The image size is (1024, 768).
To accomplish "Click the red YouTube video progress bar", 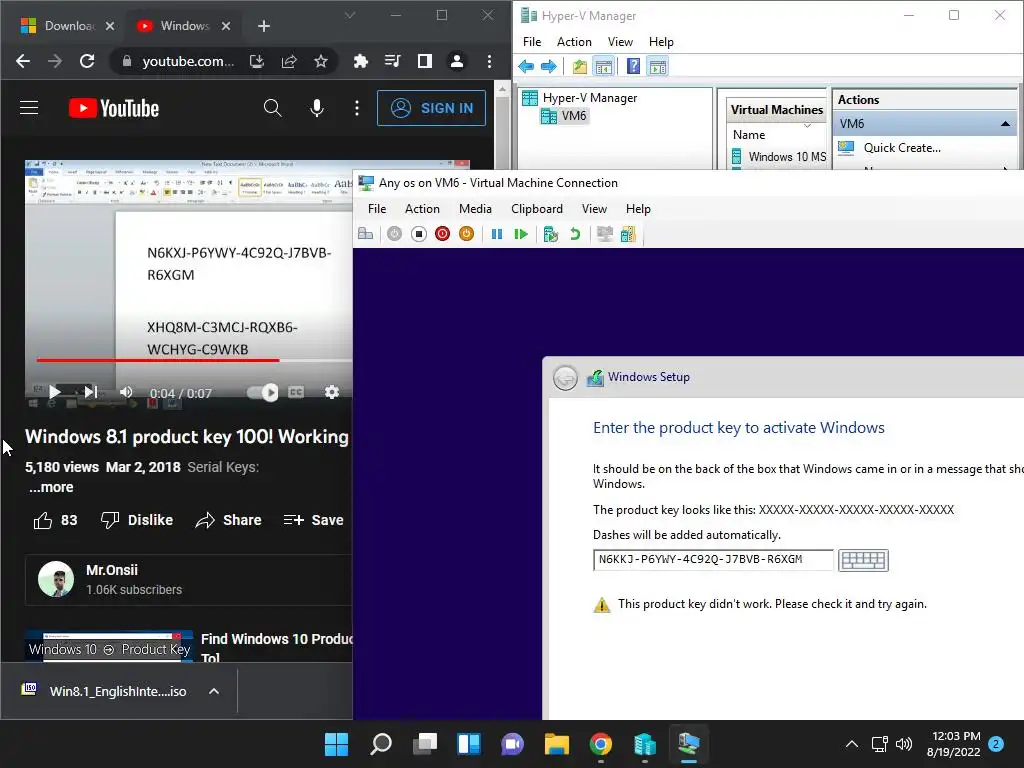I will (x=158, y=360).
